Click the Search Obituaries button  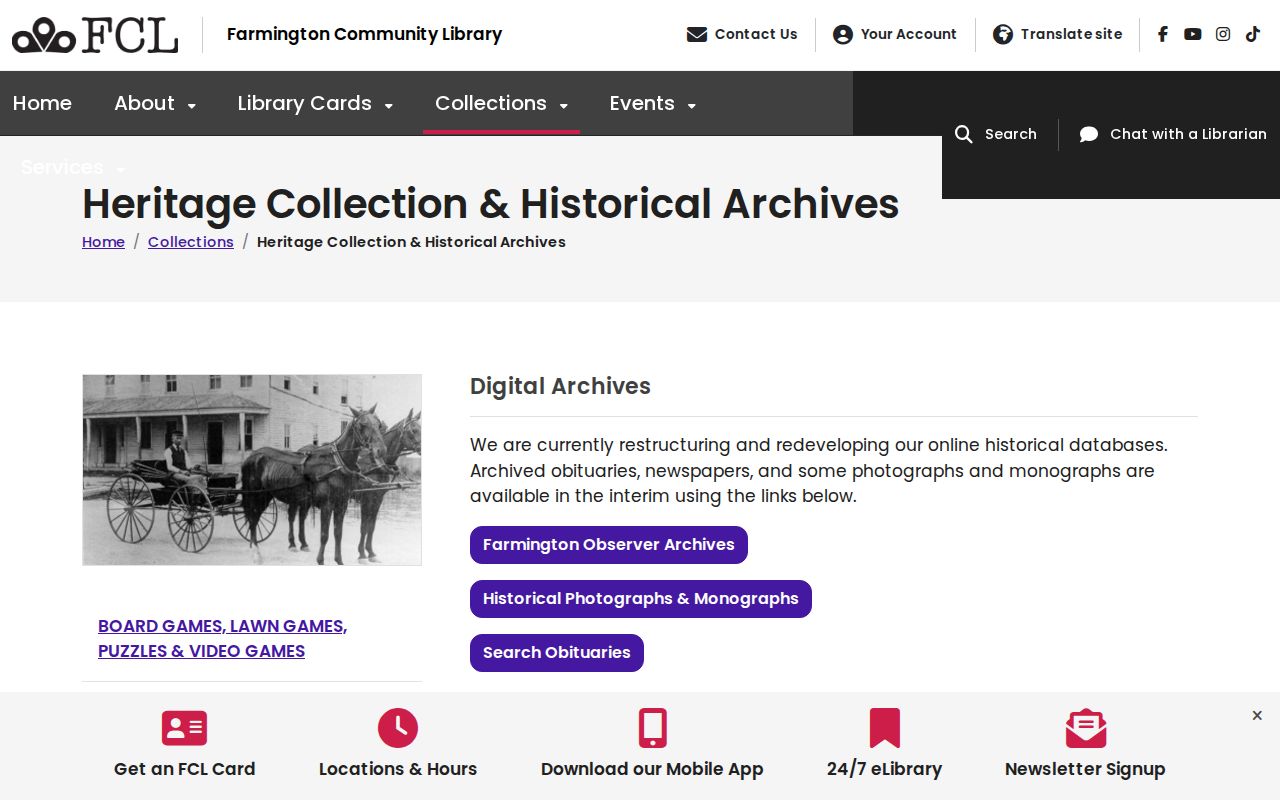557,653
